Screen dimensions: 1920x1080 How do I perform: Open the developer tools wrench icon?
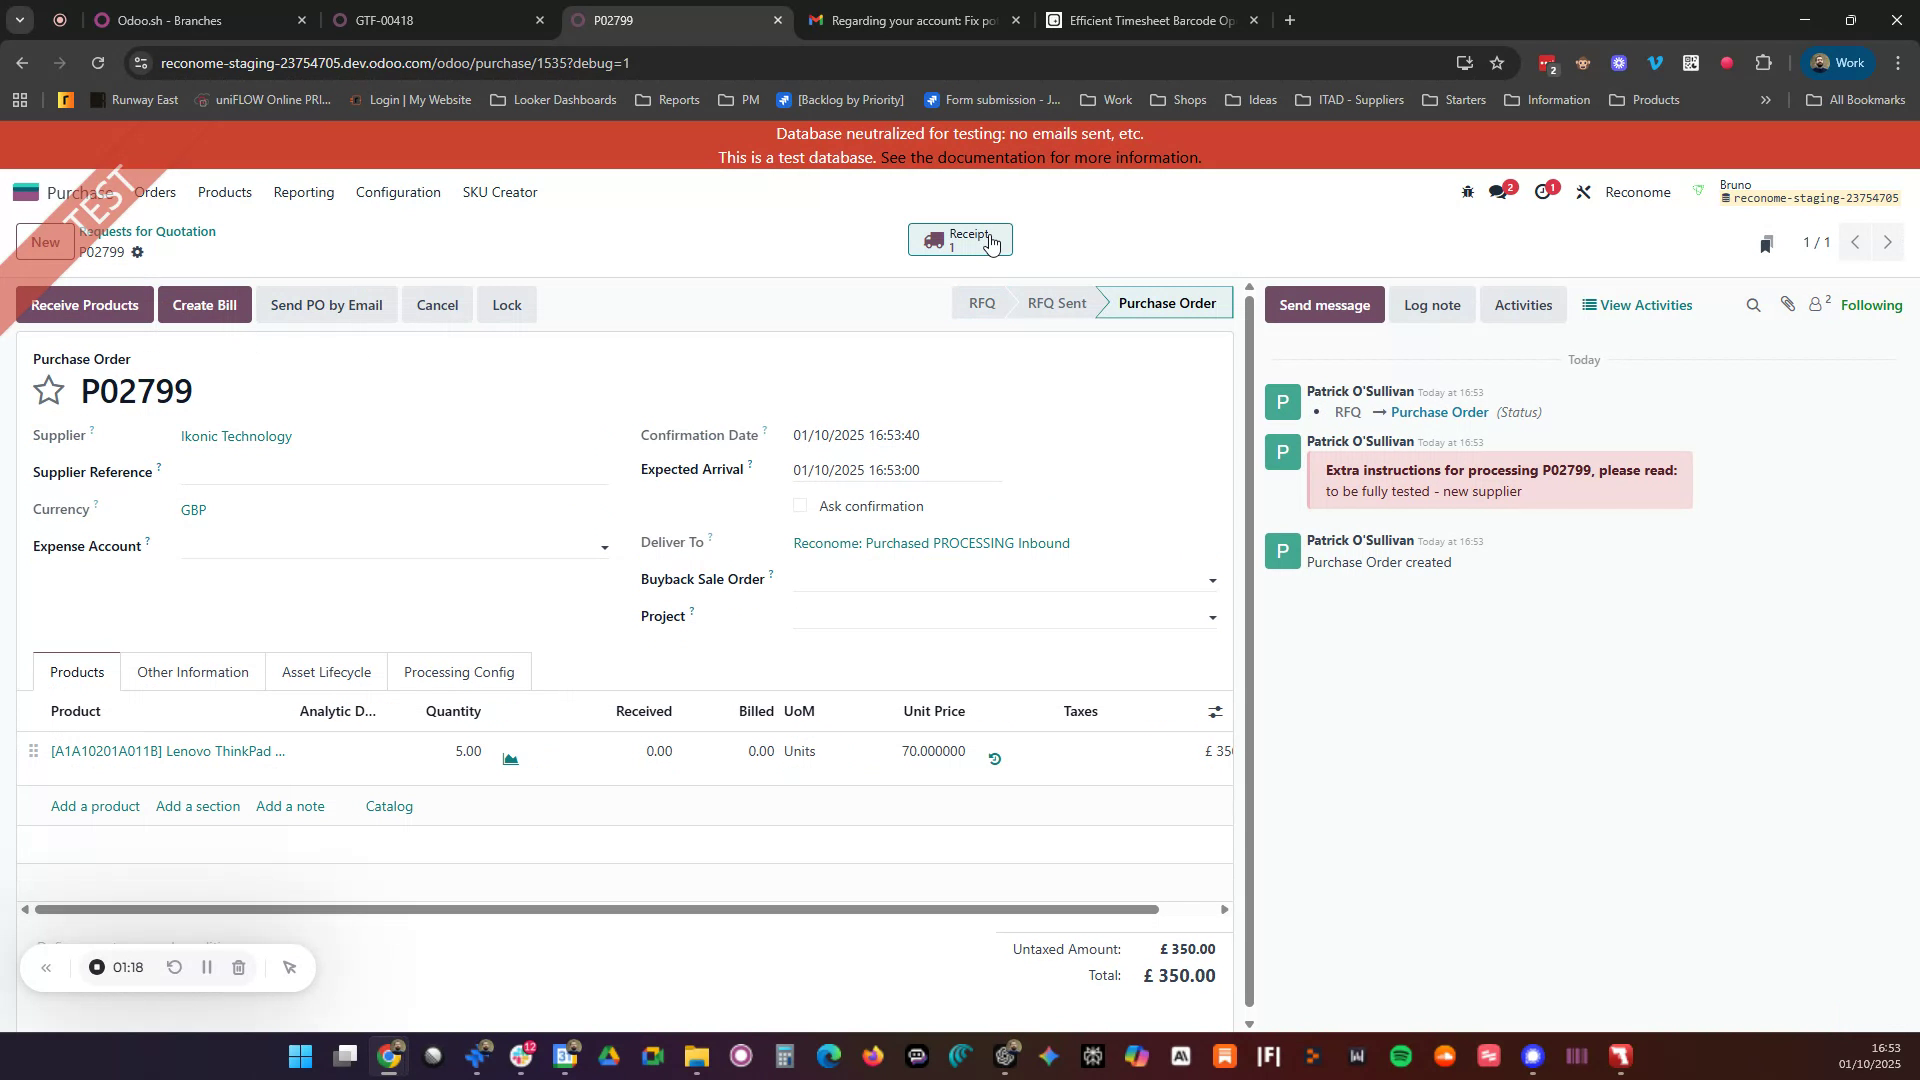1583,191
